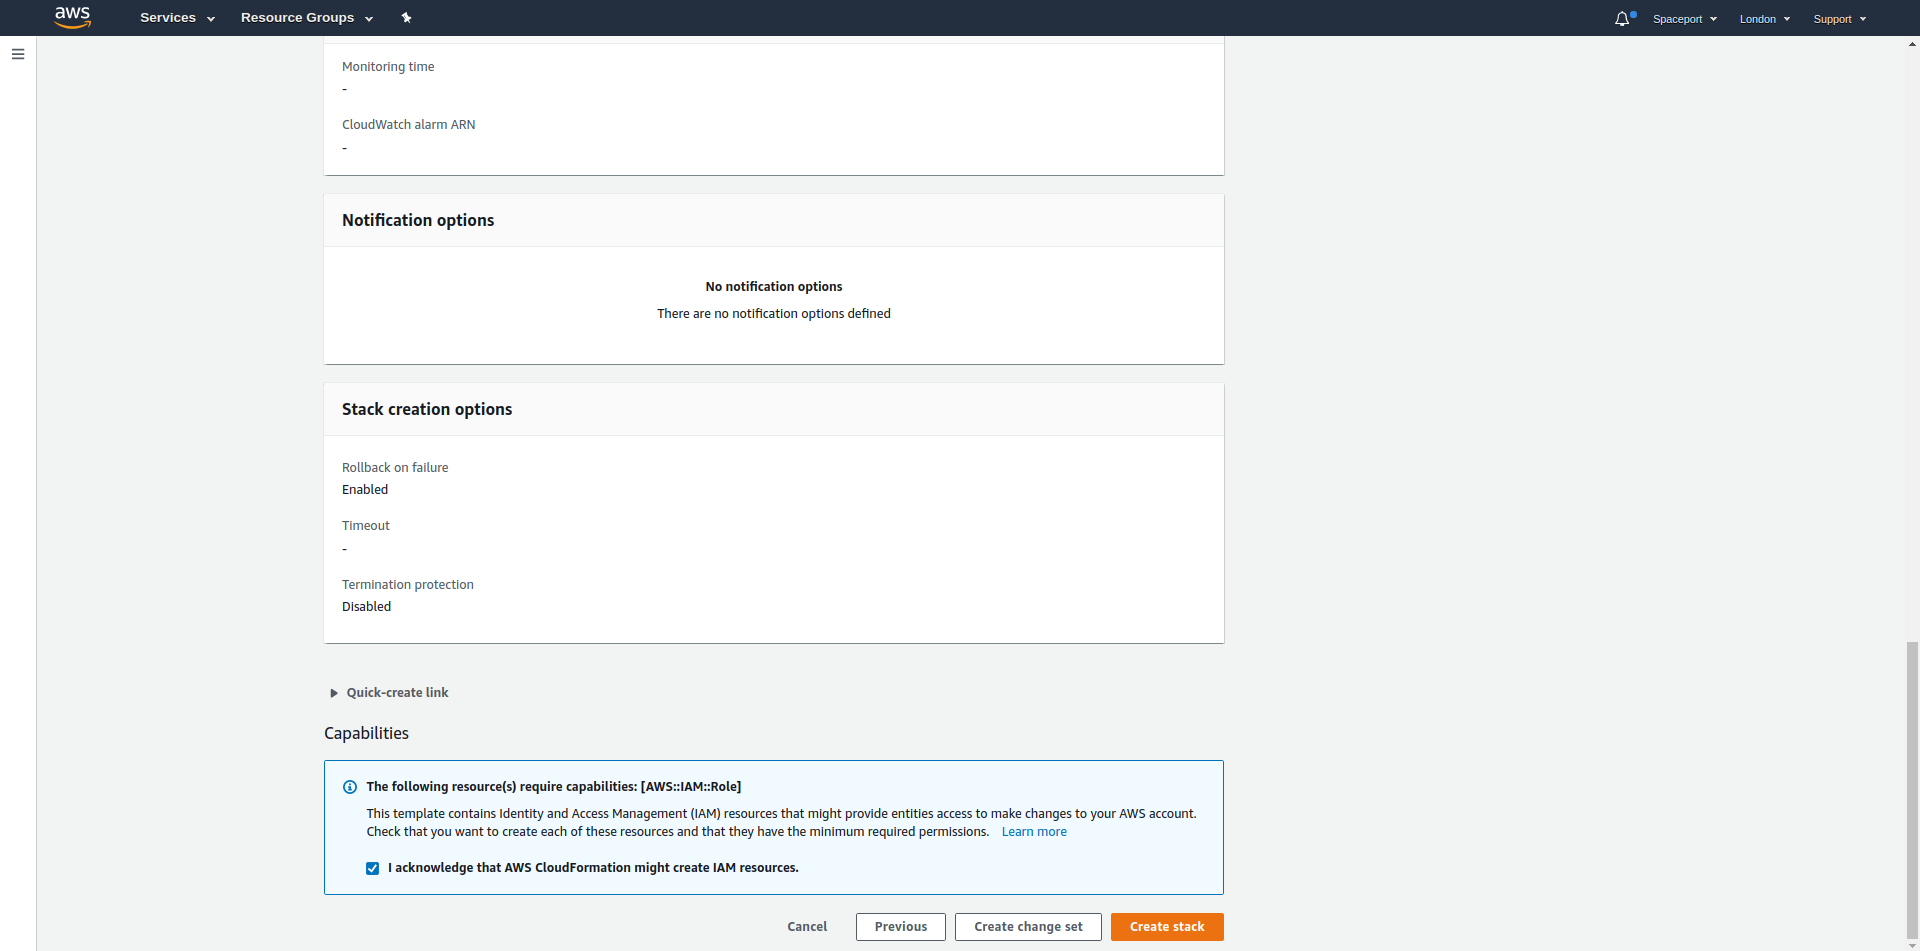Click the No notification options text
This screenshot has width=1920, height=951.
tap(774, 287)
